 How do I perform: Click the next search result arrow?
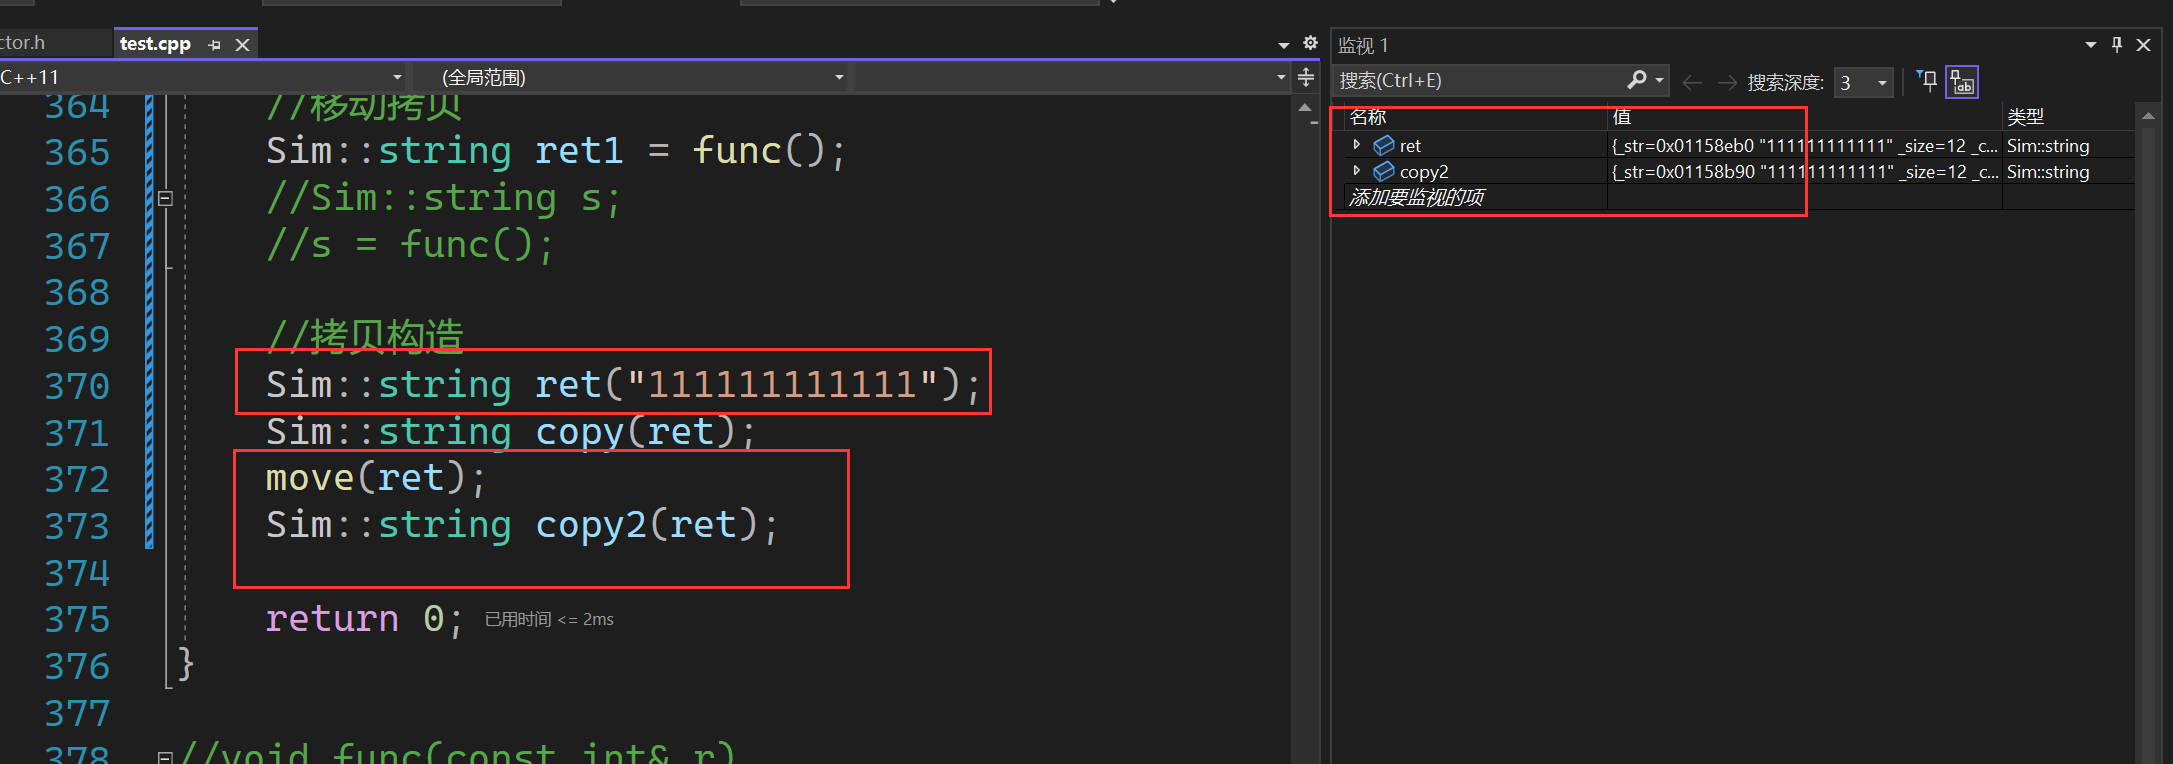[1727, 82]
